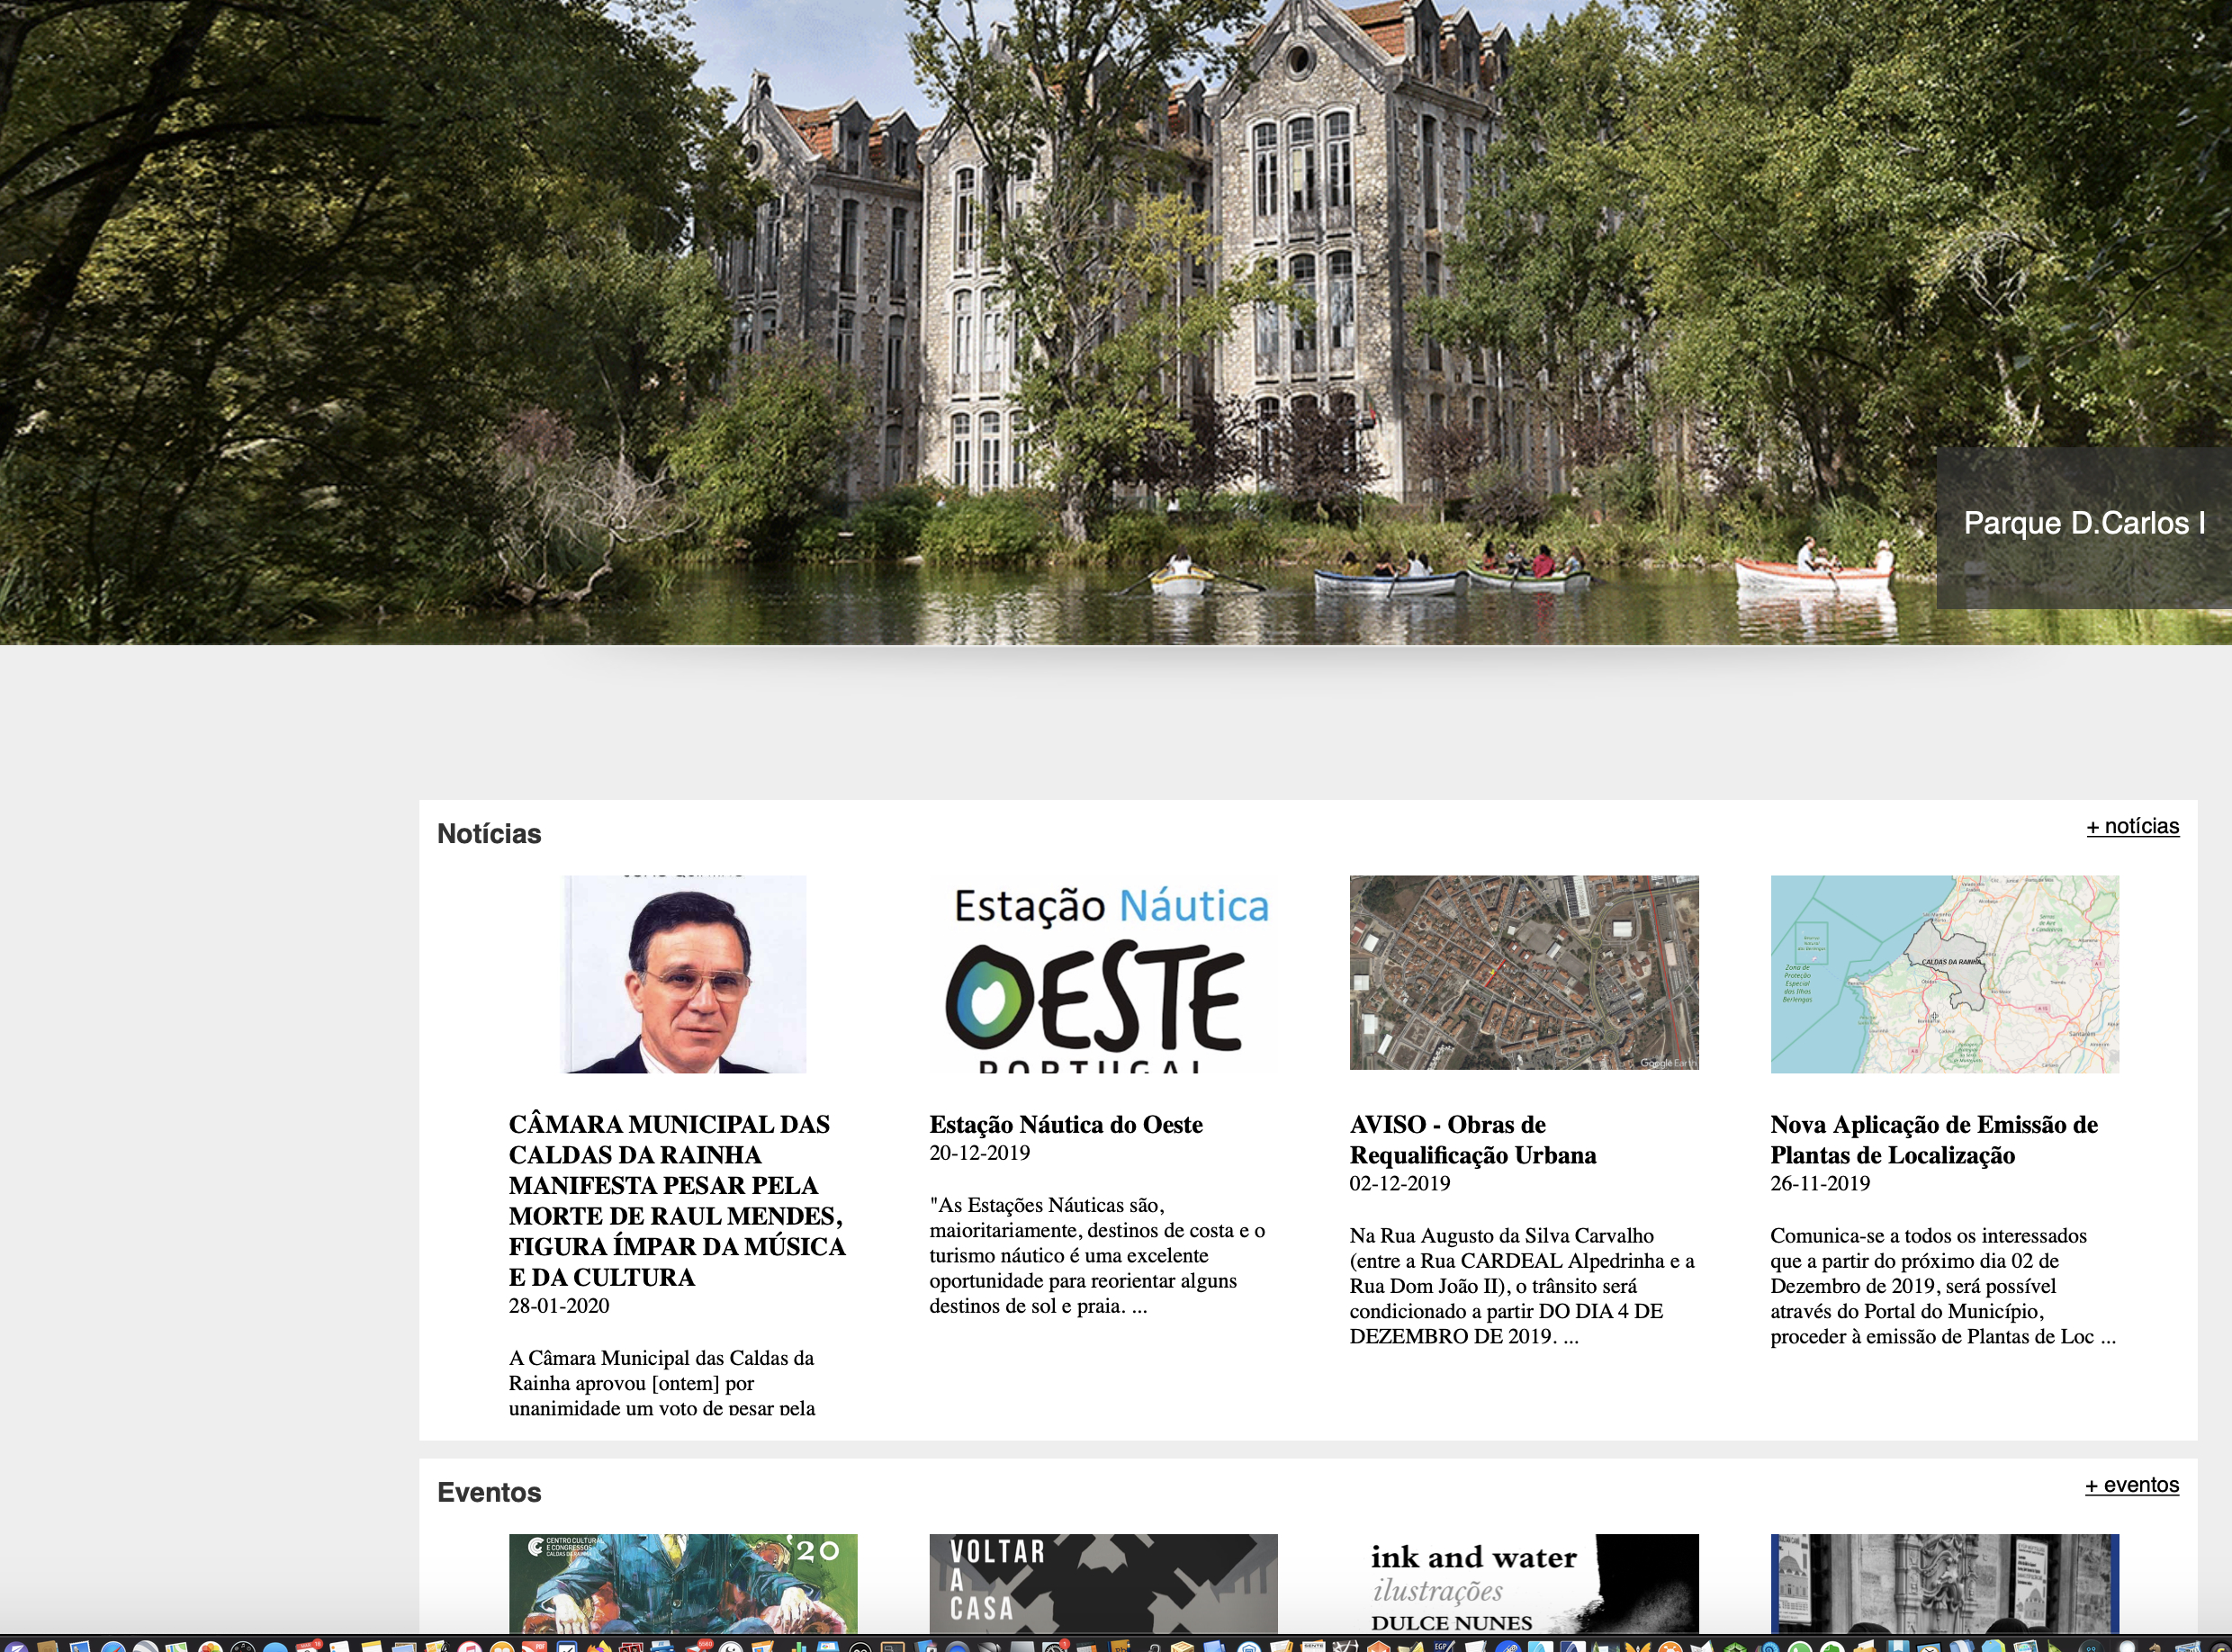Open the 'Voltar a Casa' event poster
The height and width of the screenshot is (1652, 2232).
(1103, 1582)
